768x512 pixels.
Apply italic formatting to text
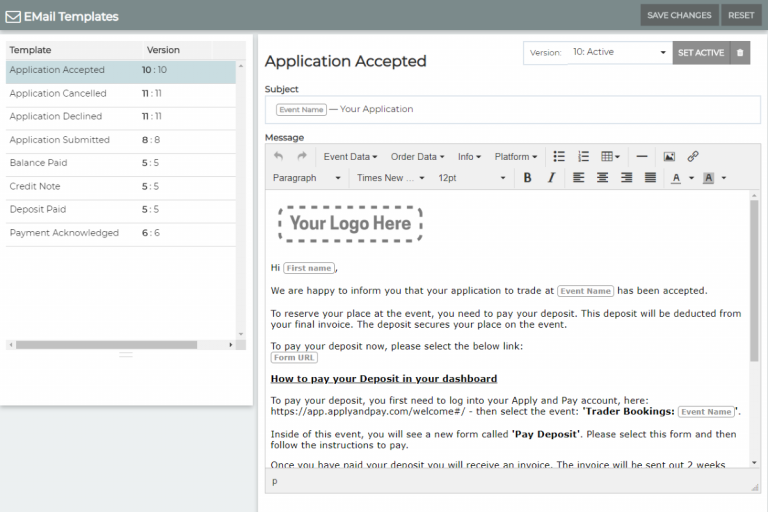pos(551,178)
